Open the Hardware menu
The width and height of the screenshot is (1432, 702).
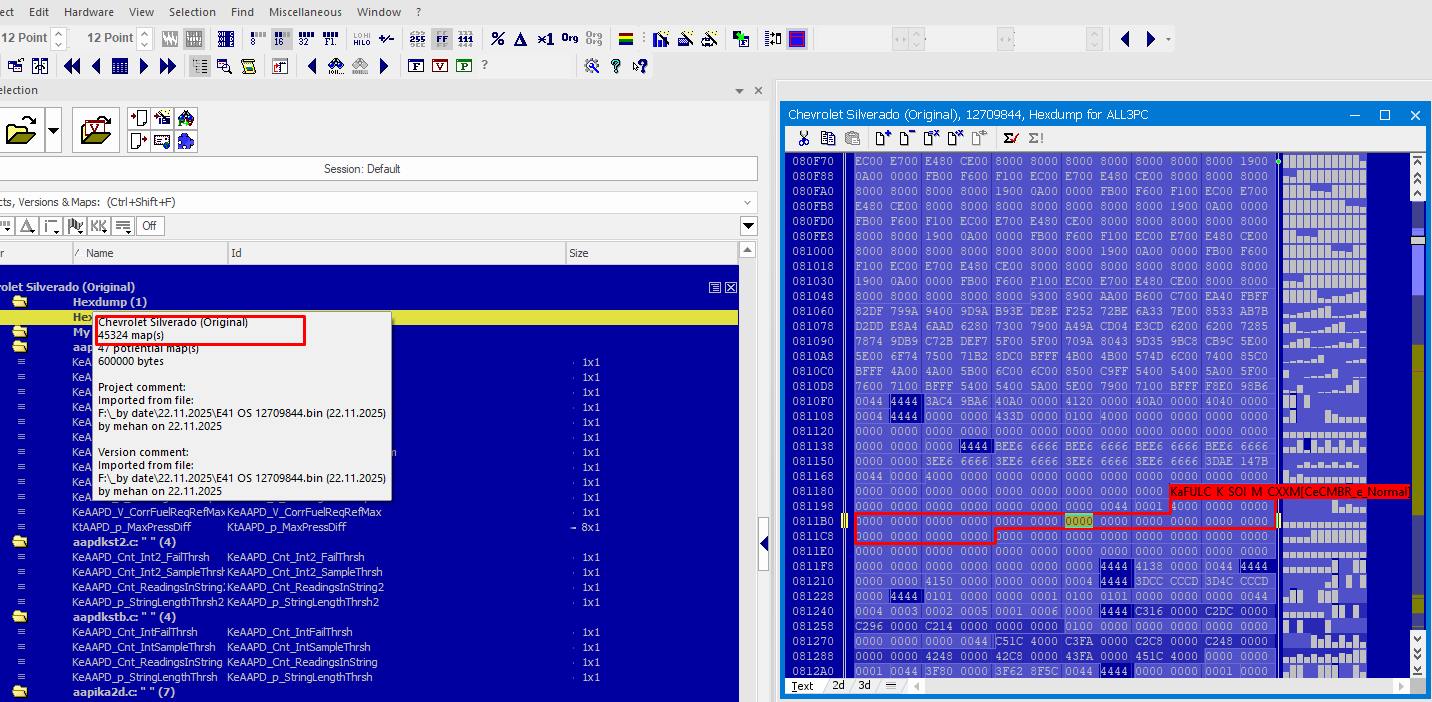click(x=89, y=12)
